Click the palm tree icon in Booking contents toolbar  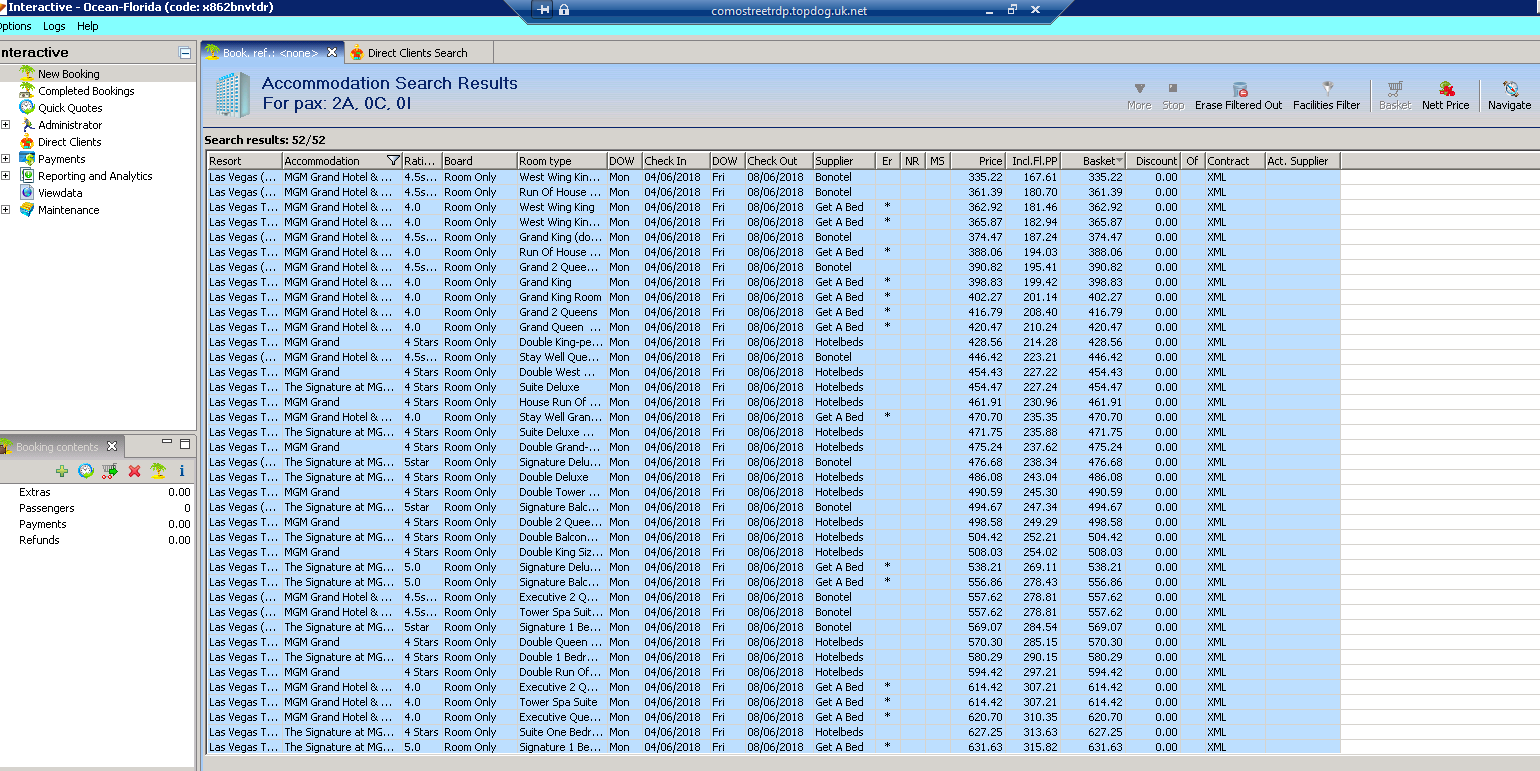point(158,471)
